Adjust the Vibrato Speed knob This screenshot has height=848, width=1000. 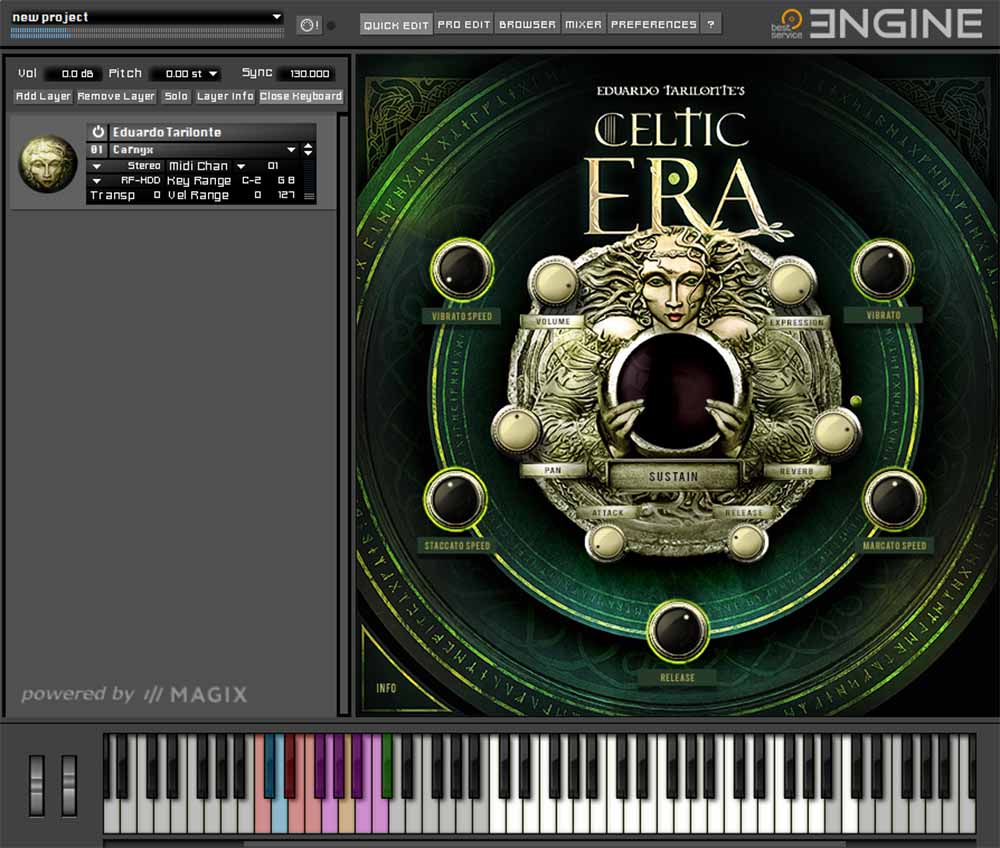461,271
